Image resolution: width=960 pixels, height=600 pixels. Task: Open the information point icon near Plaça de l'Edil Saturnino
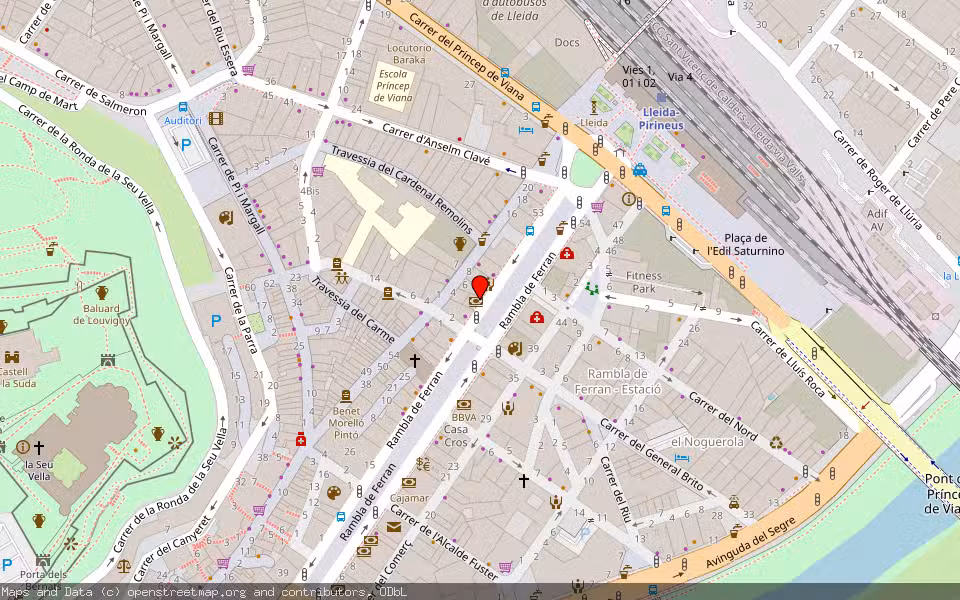pyautogui.click(x=628, y=199)
